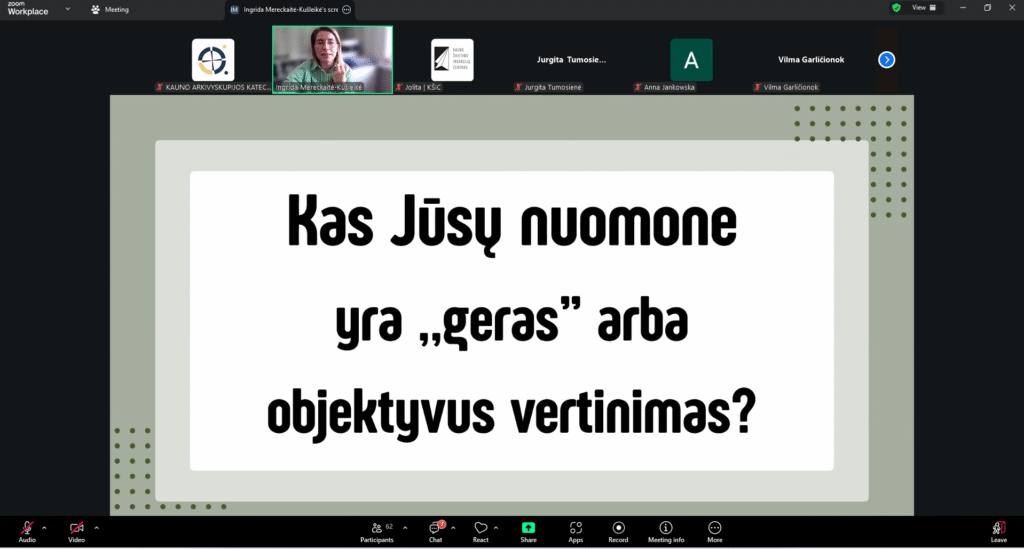Expand the arrow next to Participants
This screenshot has height=549, width=1024.
(405, 527)
